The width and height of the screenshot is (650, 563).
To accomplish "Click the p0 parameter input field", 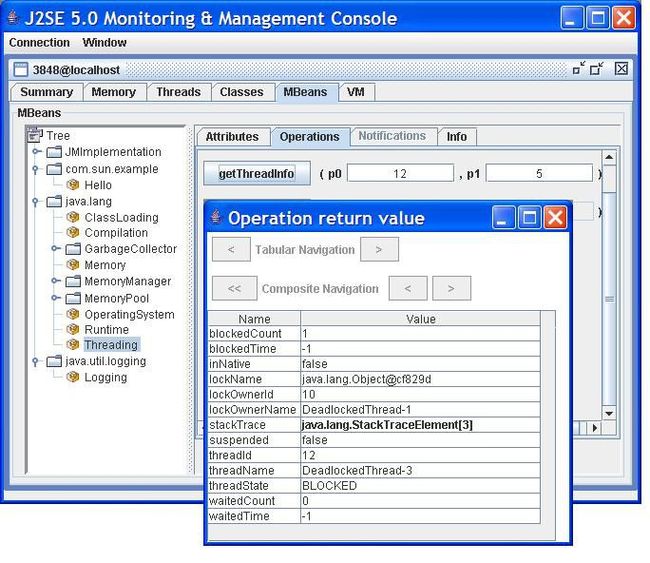I will 400,173.
